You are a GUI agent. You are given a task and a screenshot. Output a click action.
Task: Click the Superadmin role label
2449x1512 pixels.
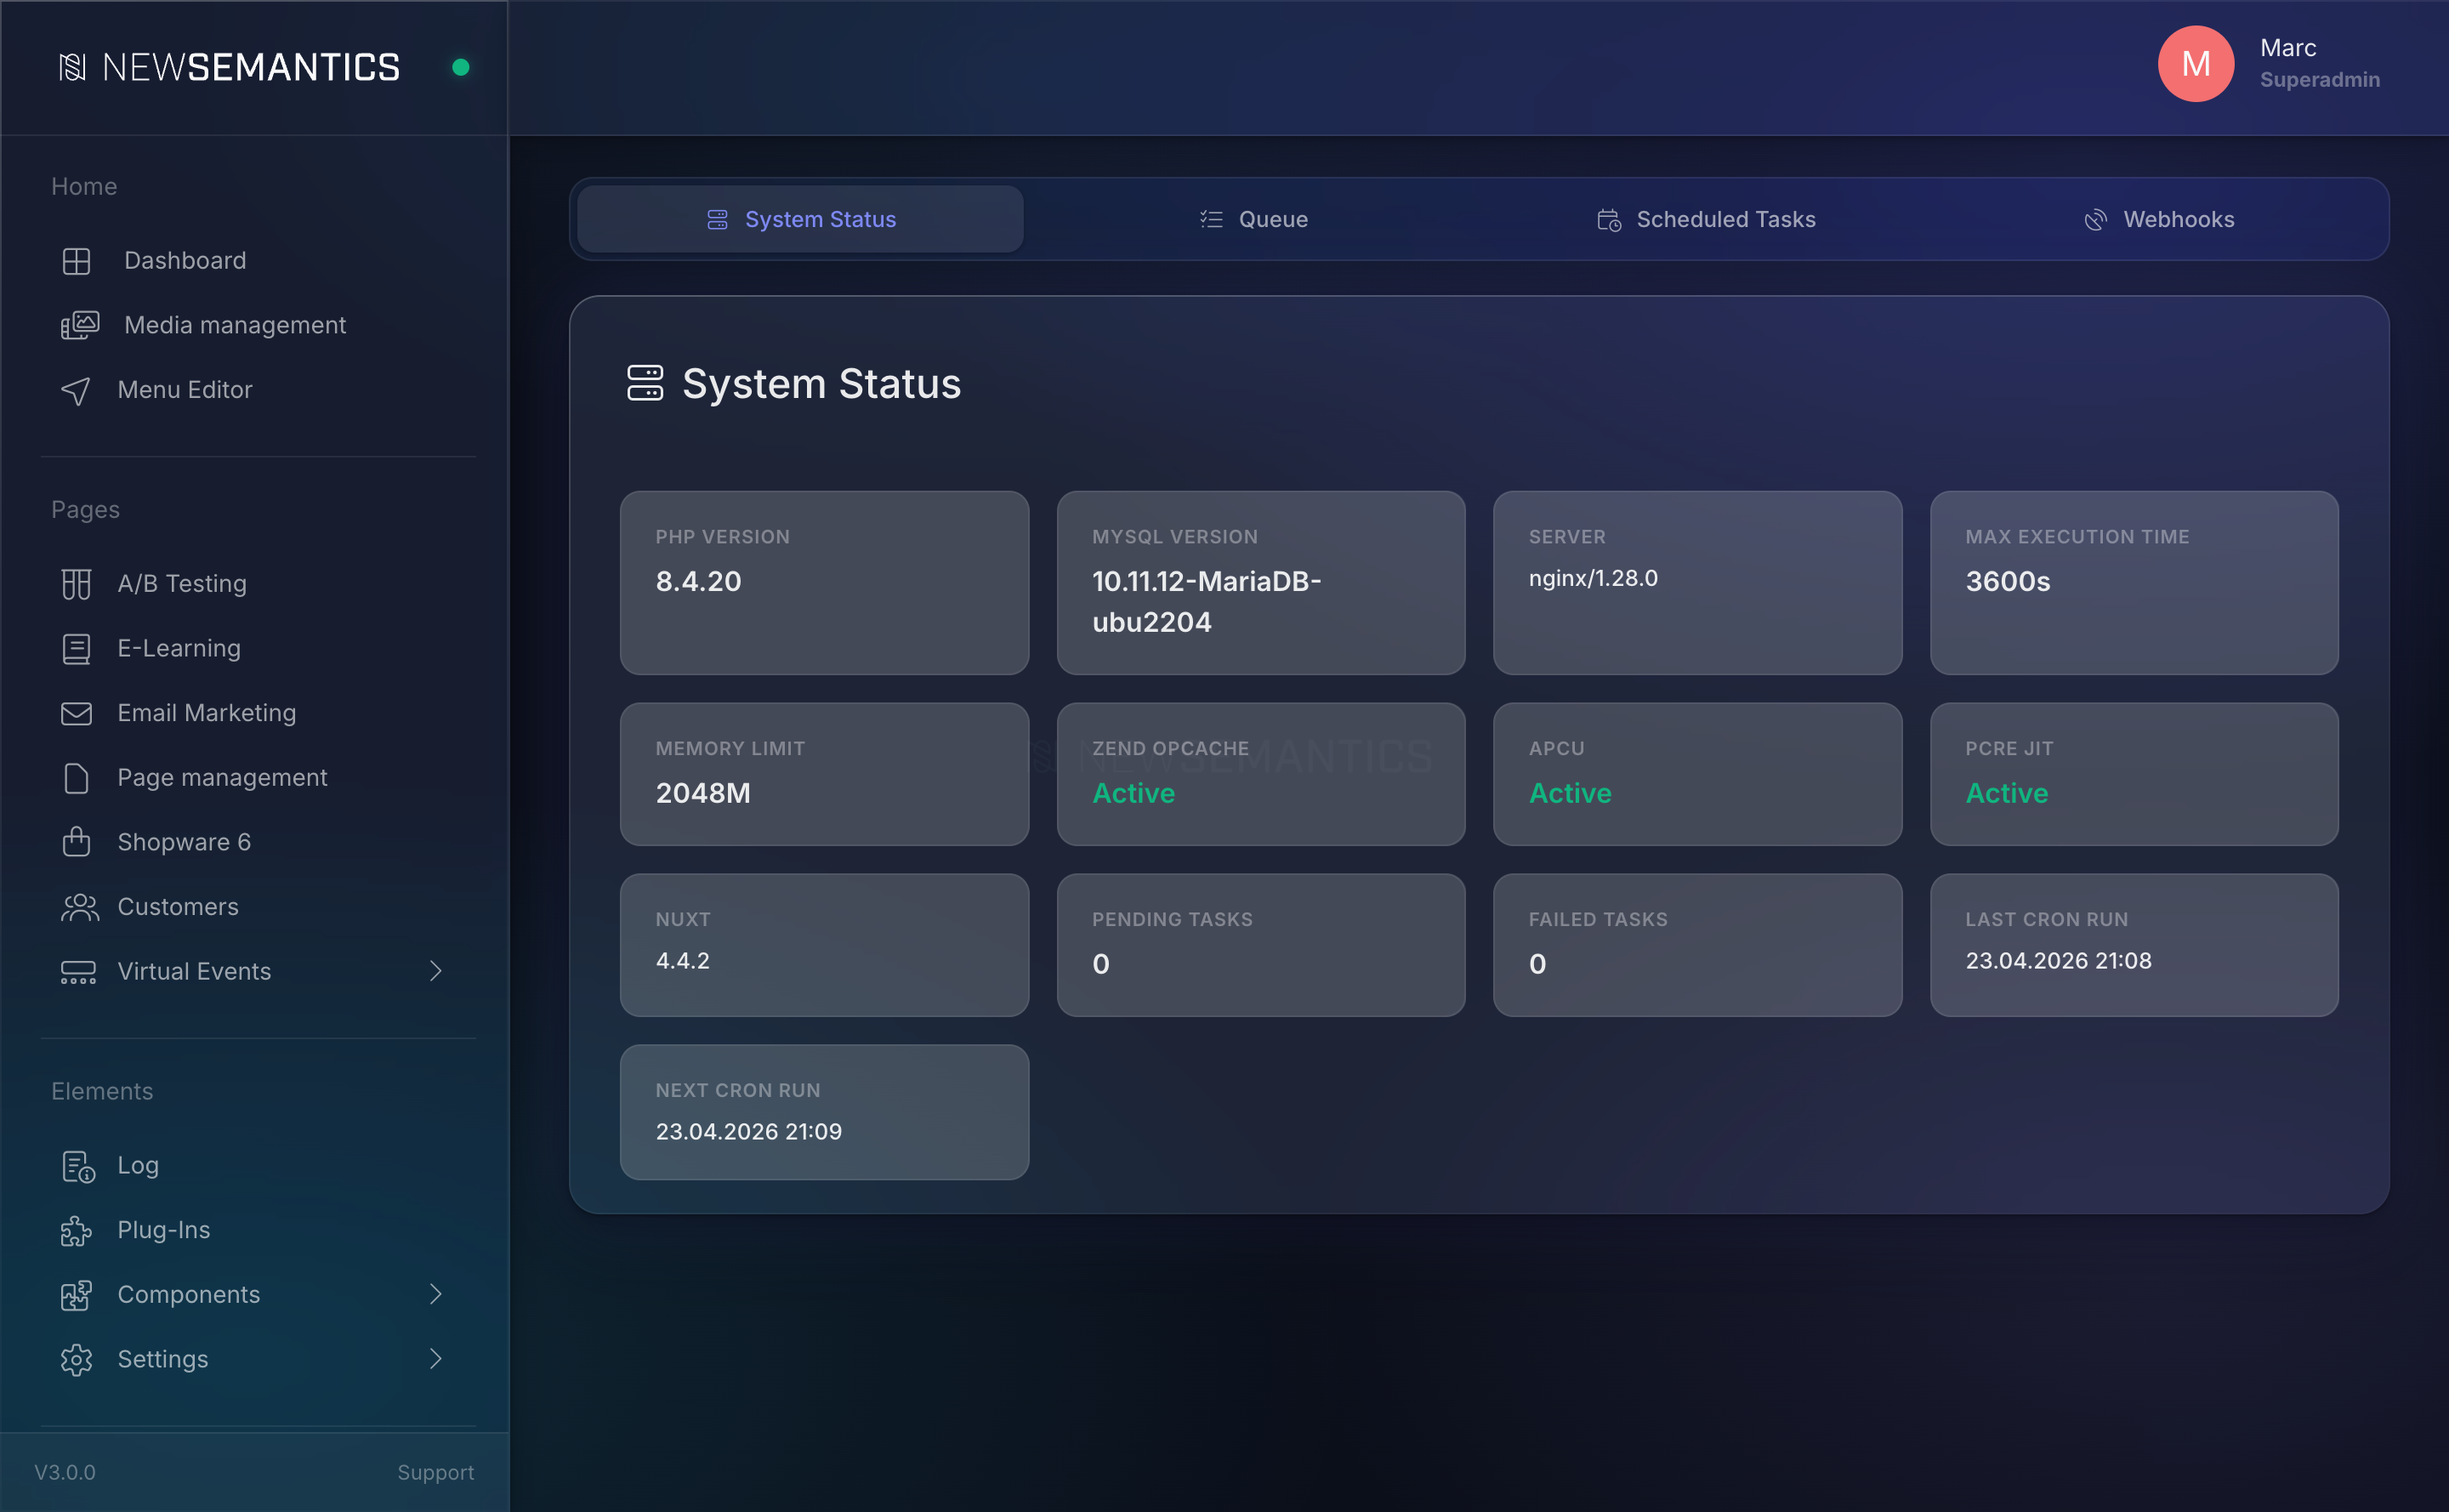(2320, 80)
